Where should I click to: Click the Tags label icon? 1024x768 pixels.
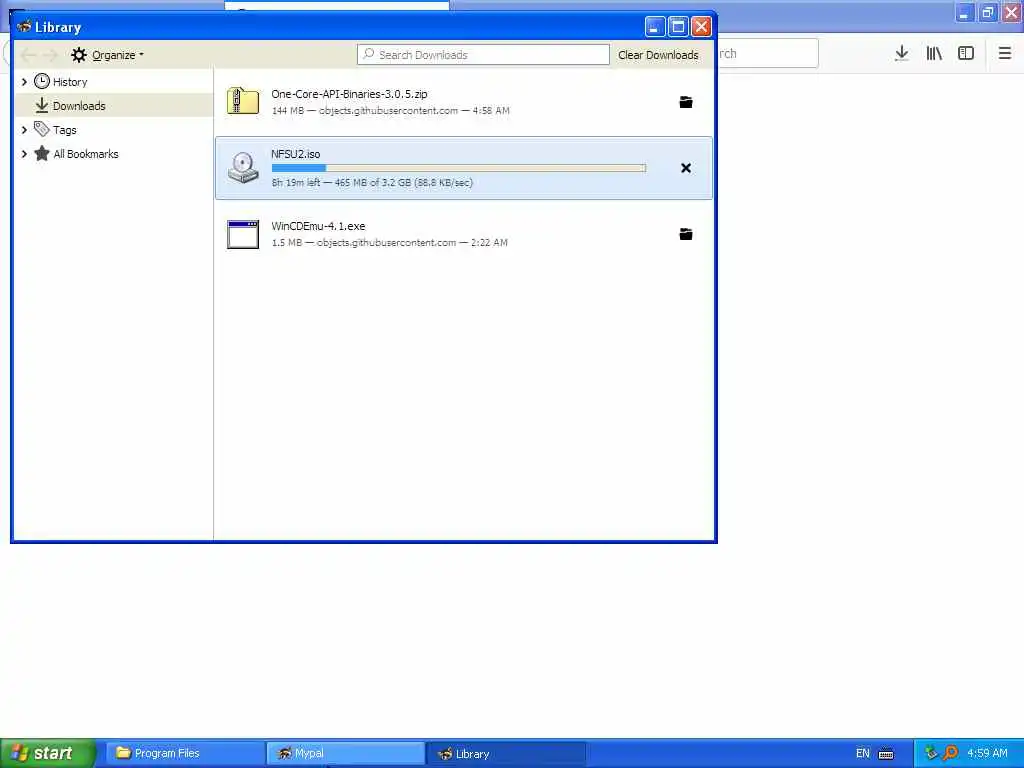pyautogui.click(x=42, y=129)
